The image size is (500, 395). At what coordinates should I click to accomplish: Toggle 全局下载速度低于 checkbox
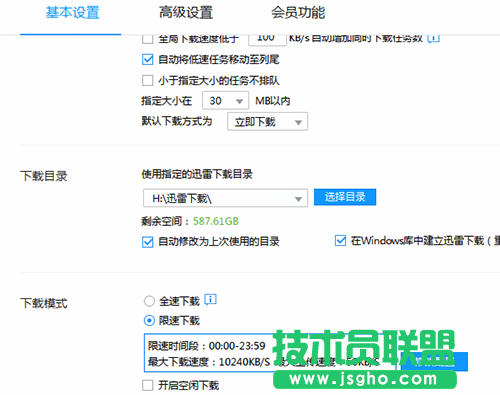tap(147, 39)
